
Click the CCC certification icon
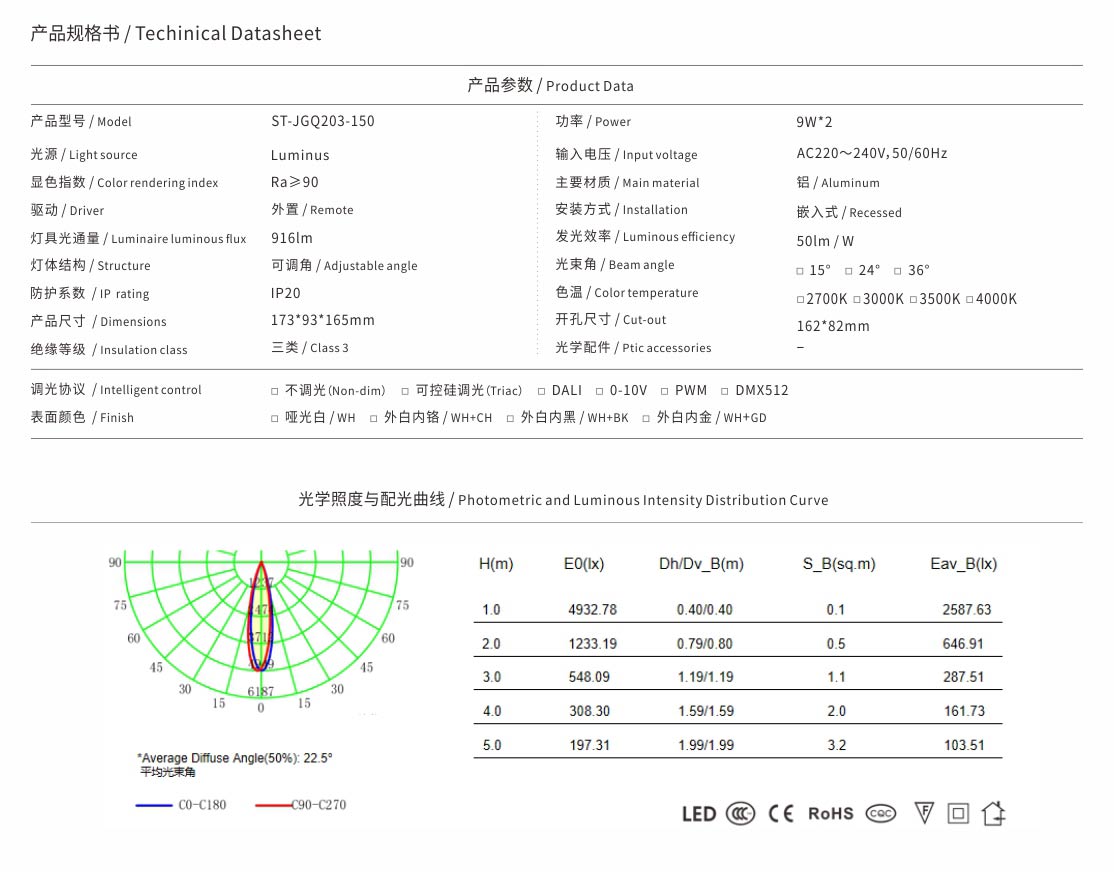click(740, 814)
